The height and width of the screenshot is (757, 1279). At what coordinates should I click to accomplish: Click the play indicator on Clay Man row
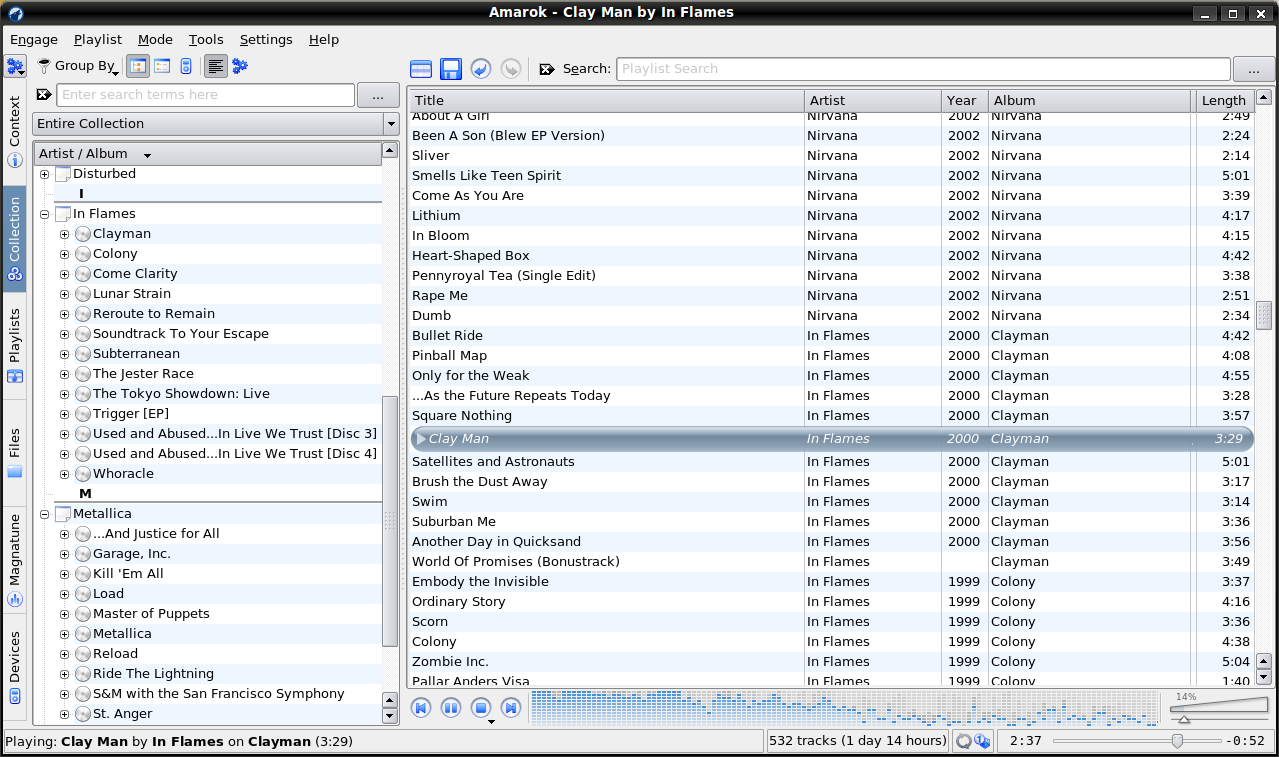pyautogui.click(x=421, y=439)
